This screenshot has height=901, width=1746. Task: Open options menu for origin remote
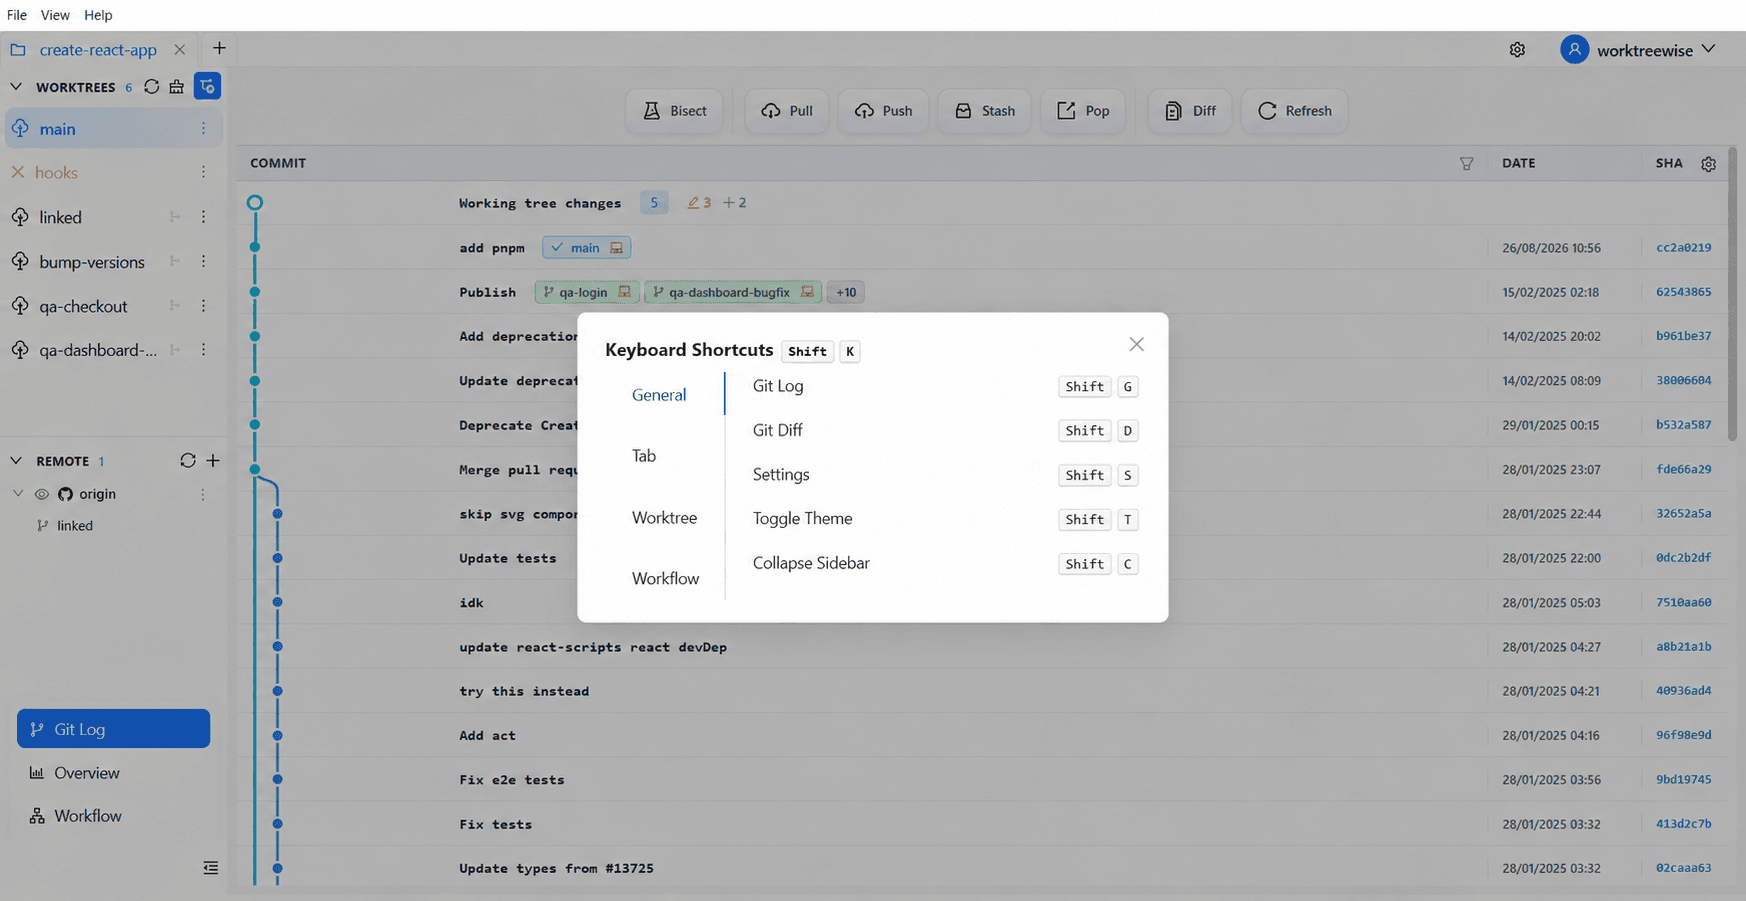(203, 494)
